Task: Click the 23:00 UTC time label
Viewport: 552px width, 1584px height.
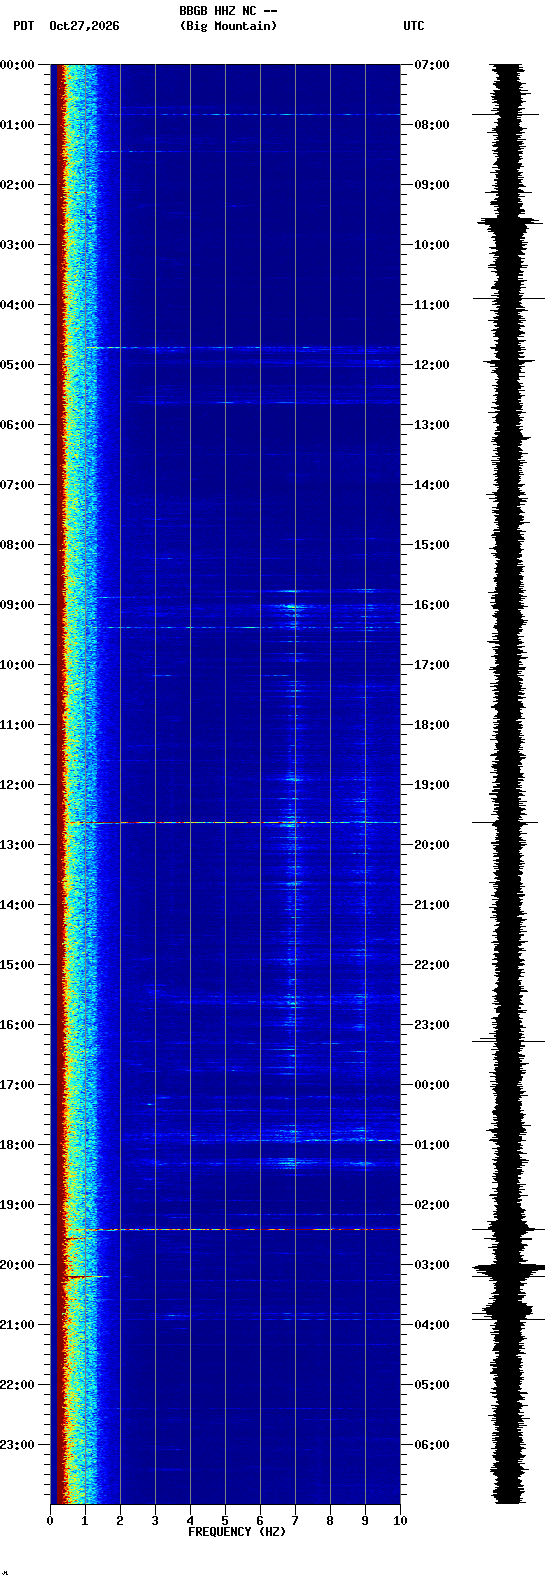Action: [x=432, y=1025]
